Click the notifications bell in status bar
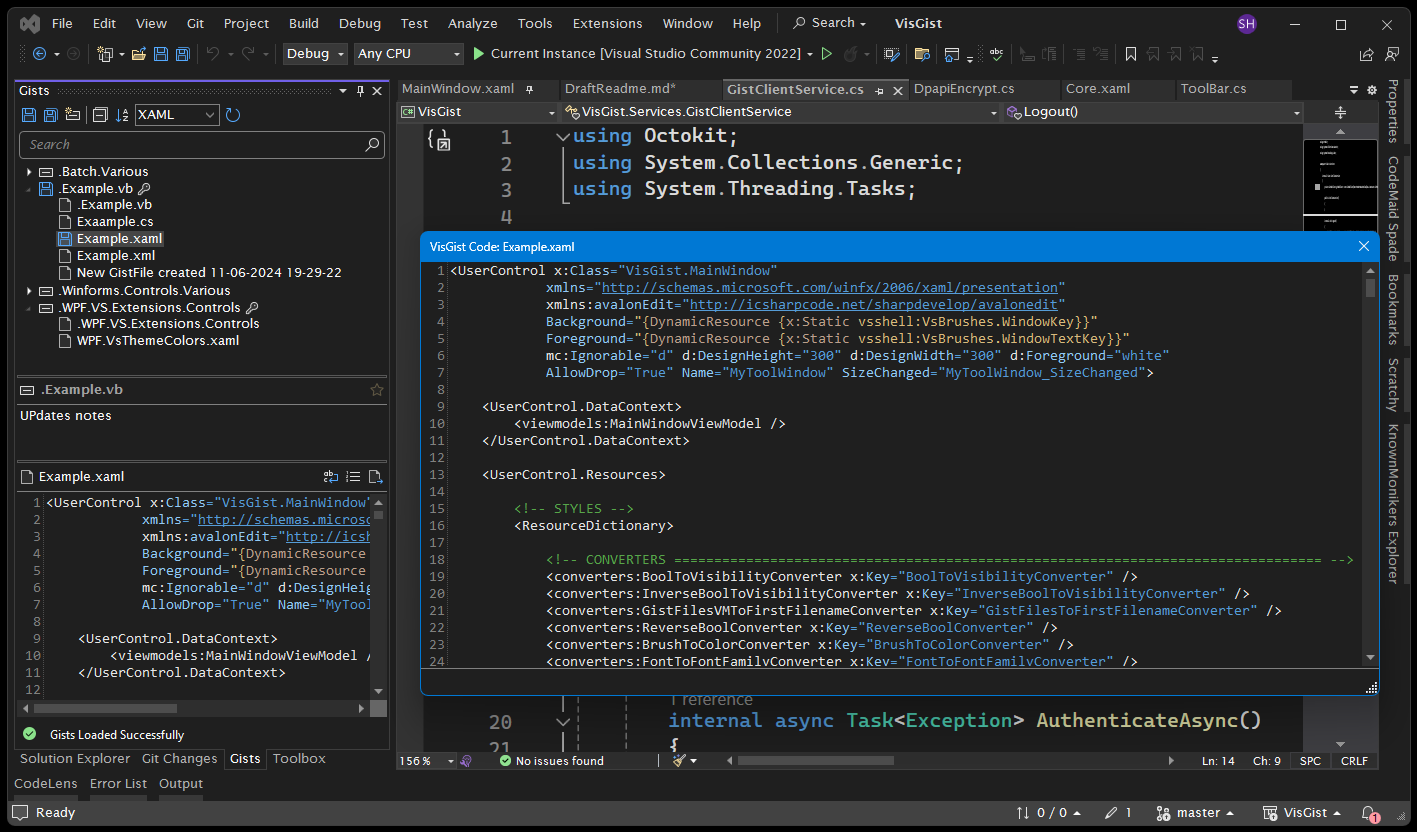The width and height of the screenshot is (1417, 832). [x=1369, y=813]
